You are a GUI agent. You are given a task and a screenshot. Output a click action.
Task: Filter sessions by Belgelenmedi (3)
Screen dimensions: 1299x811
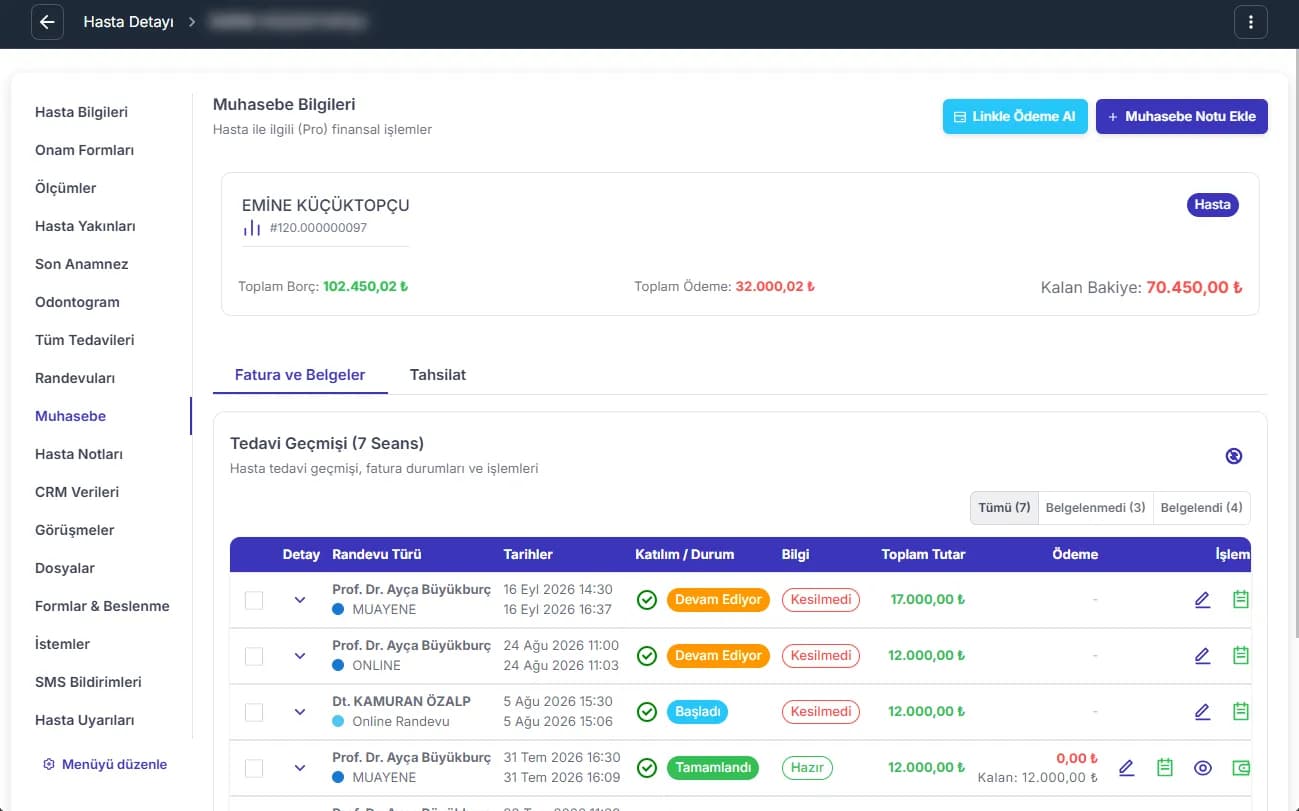1096,508
